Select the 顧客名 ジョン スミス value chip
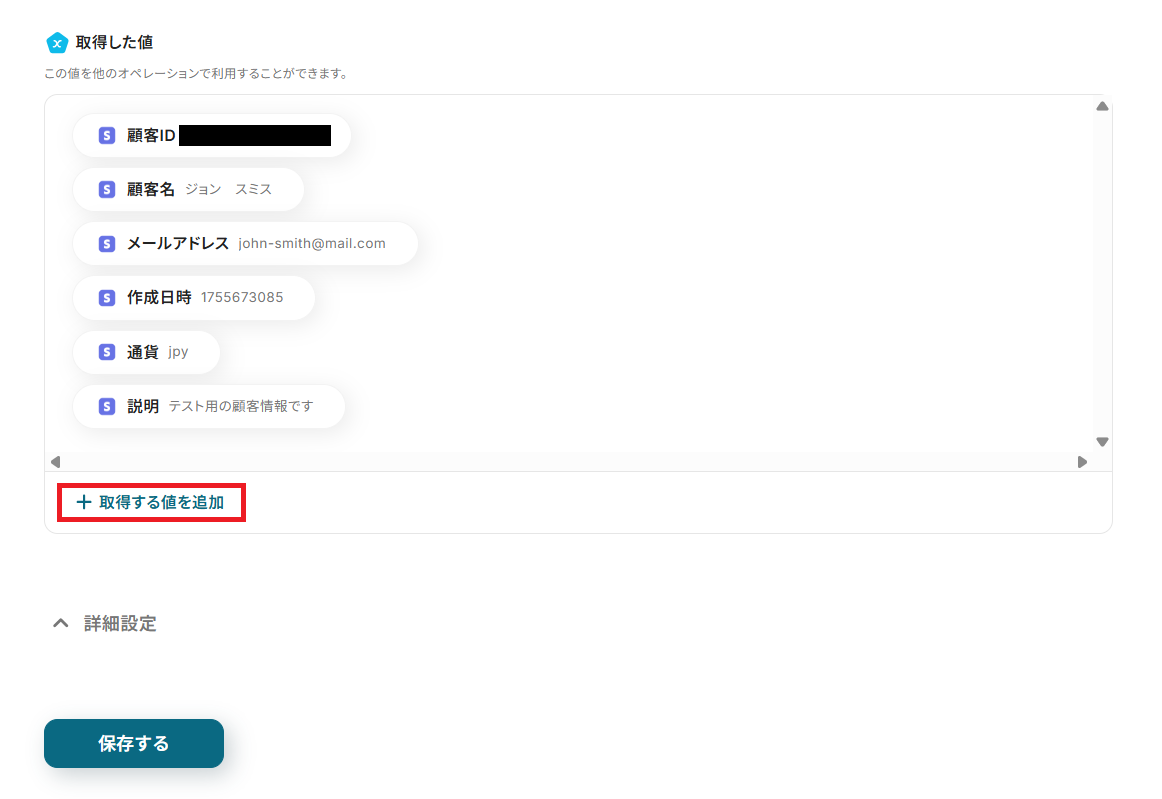The image size is (1162, 799). 188,190
